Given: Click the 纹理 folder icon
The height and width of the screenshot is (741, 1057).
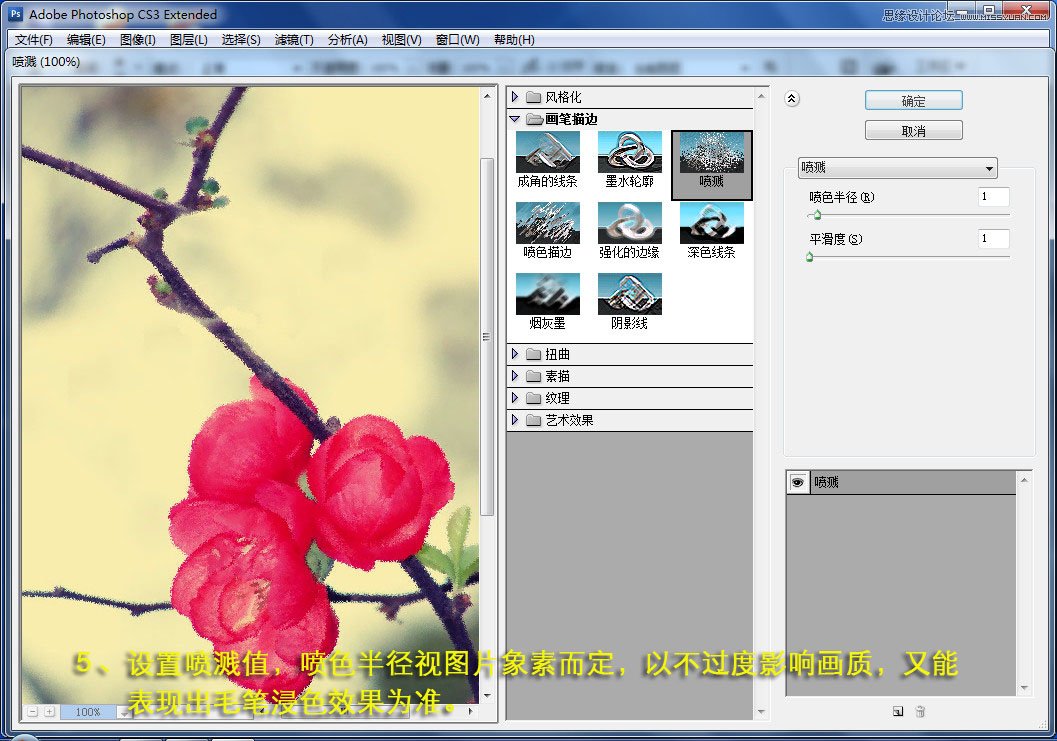Looking at the screenshot, I should tap(534, 398).
